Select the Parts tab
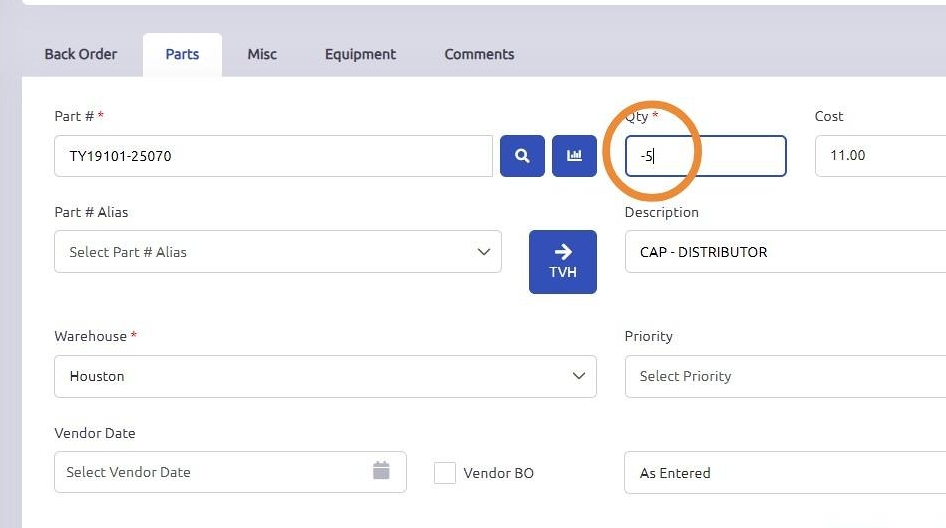The height and width of the screenshot is (528, 946). coord(182,54)
